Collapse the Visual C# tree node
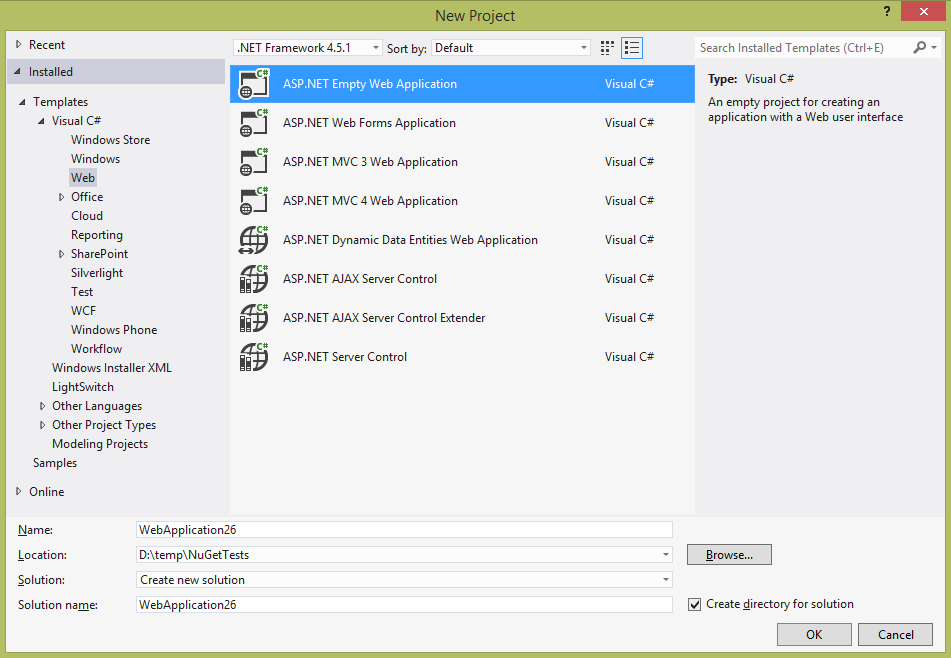 [41, 121]
